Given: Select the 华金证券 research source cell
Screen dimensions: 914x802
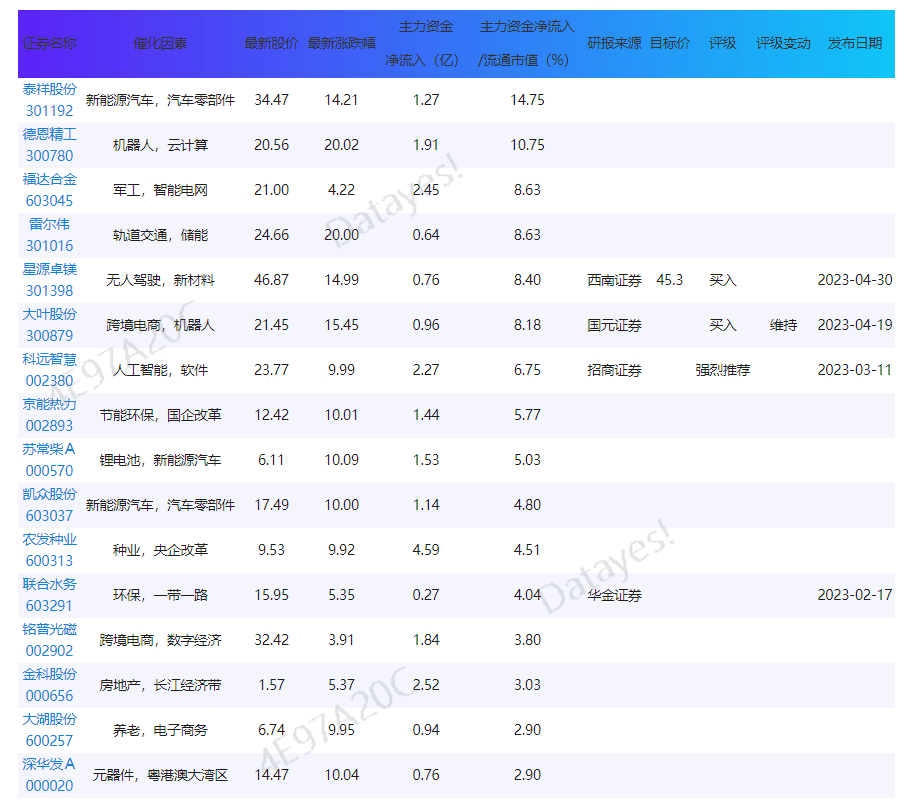Looking at the screenshot, I should coord(614,595).
